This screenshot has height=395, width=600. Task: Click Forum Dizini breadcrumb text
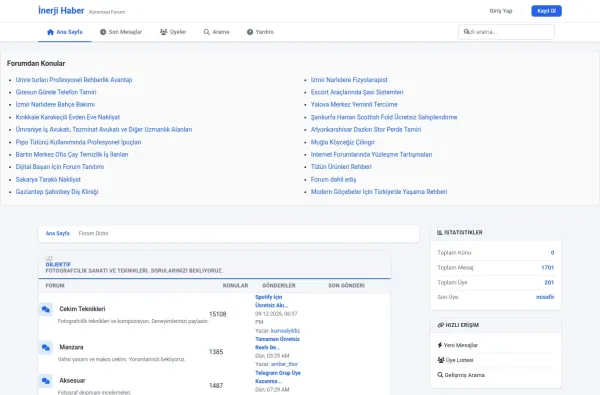pos(93,233)
